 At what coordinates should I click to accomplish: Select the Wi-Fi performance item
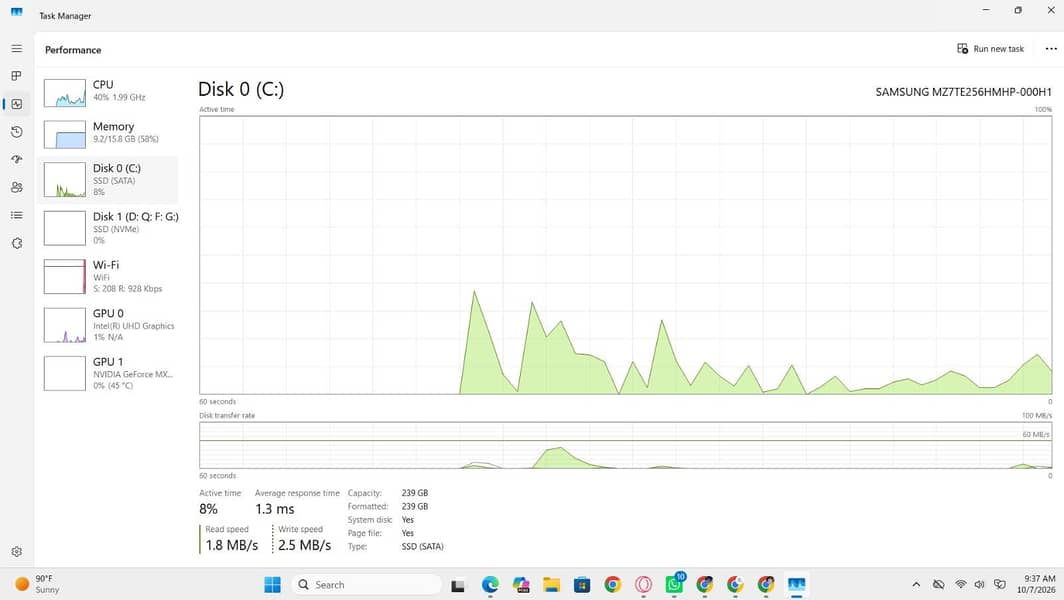pos(109,276)
